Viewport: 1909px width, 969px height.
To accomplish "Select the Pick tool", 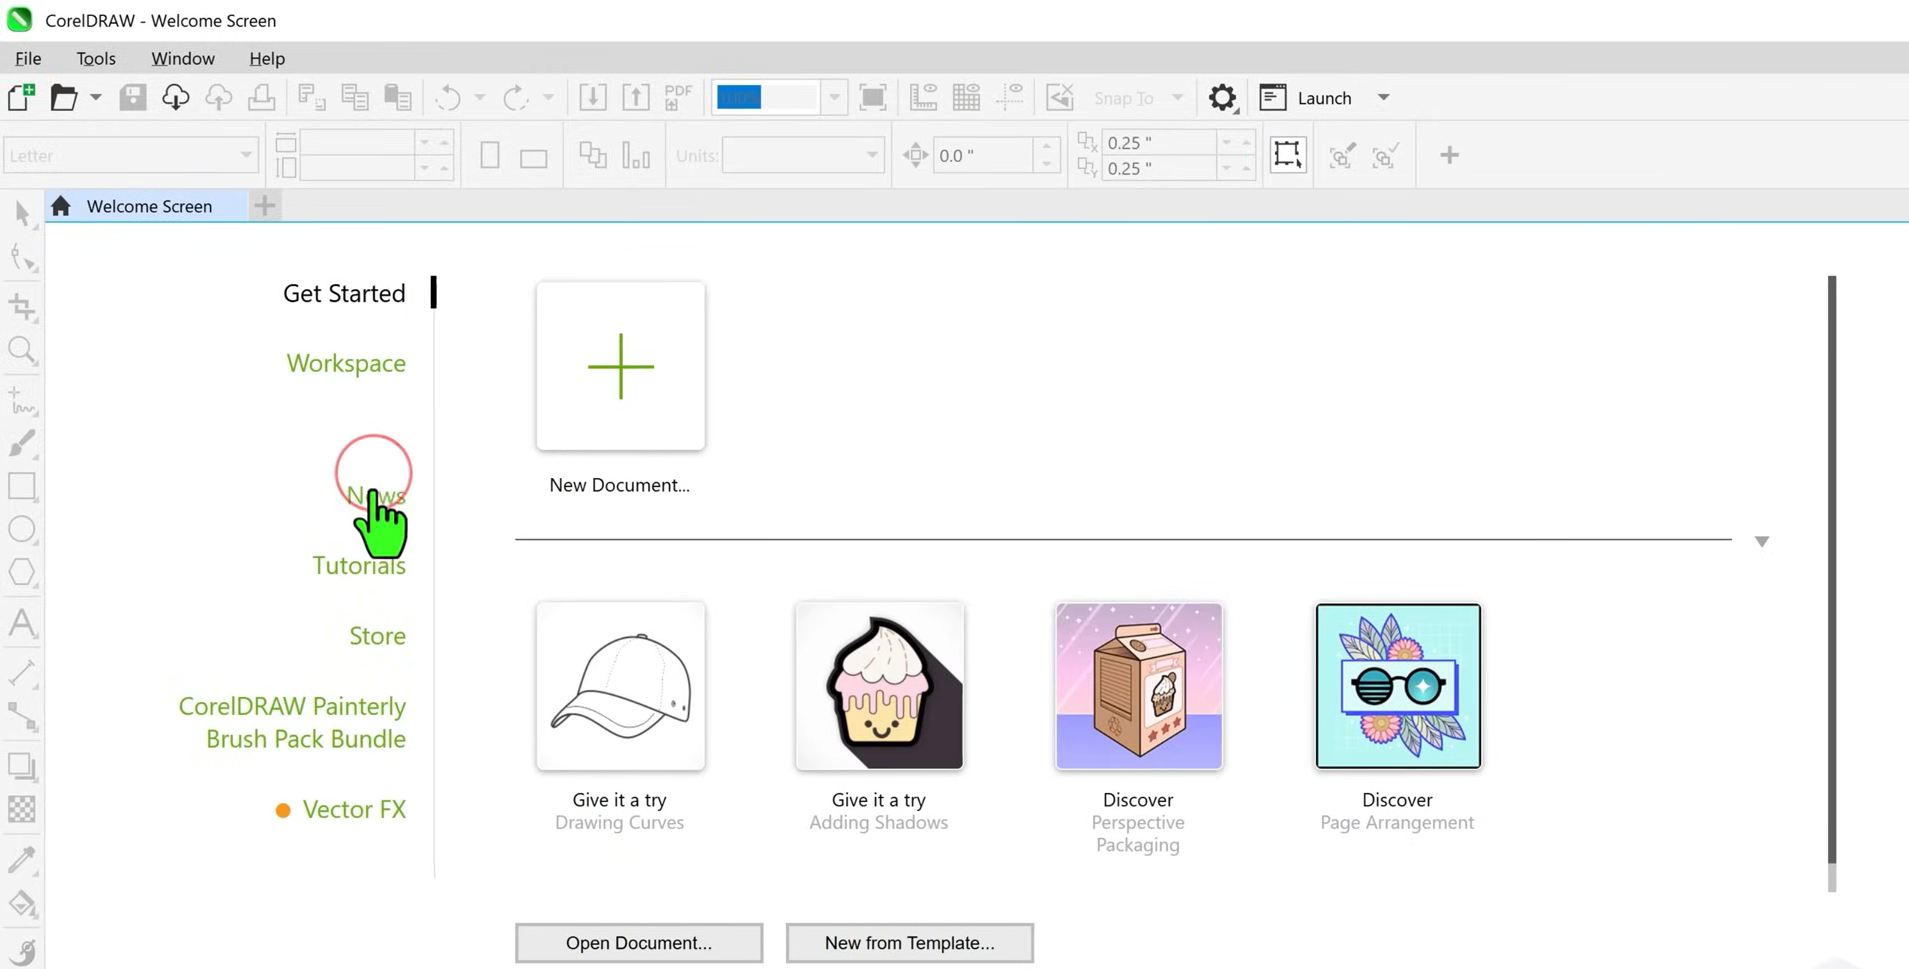I will (22, 212).
